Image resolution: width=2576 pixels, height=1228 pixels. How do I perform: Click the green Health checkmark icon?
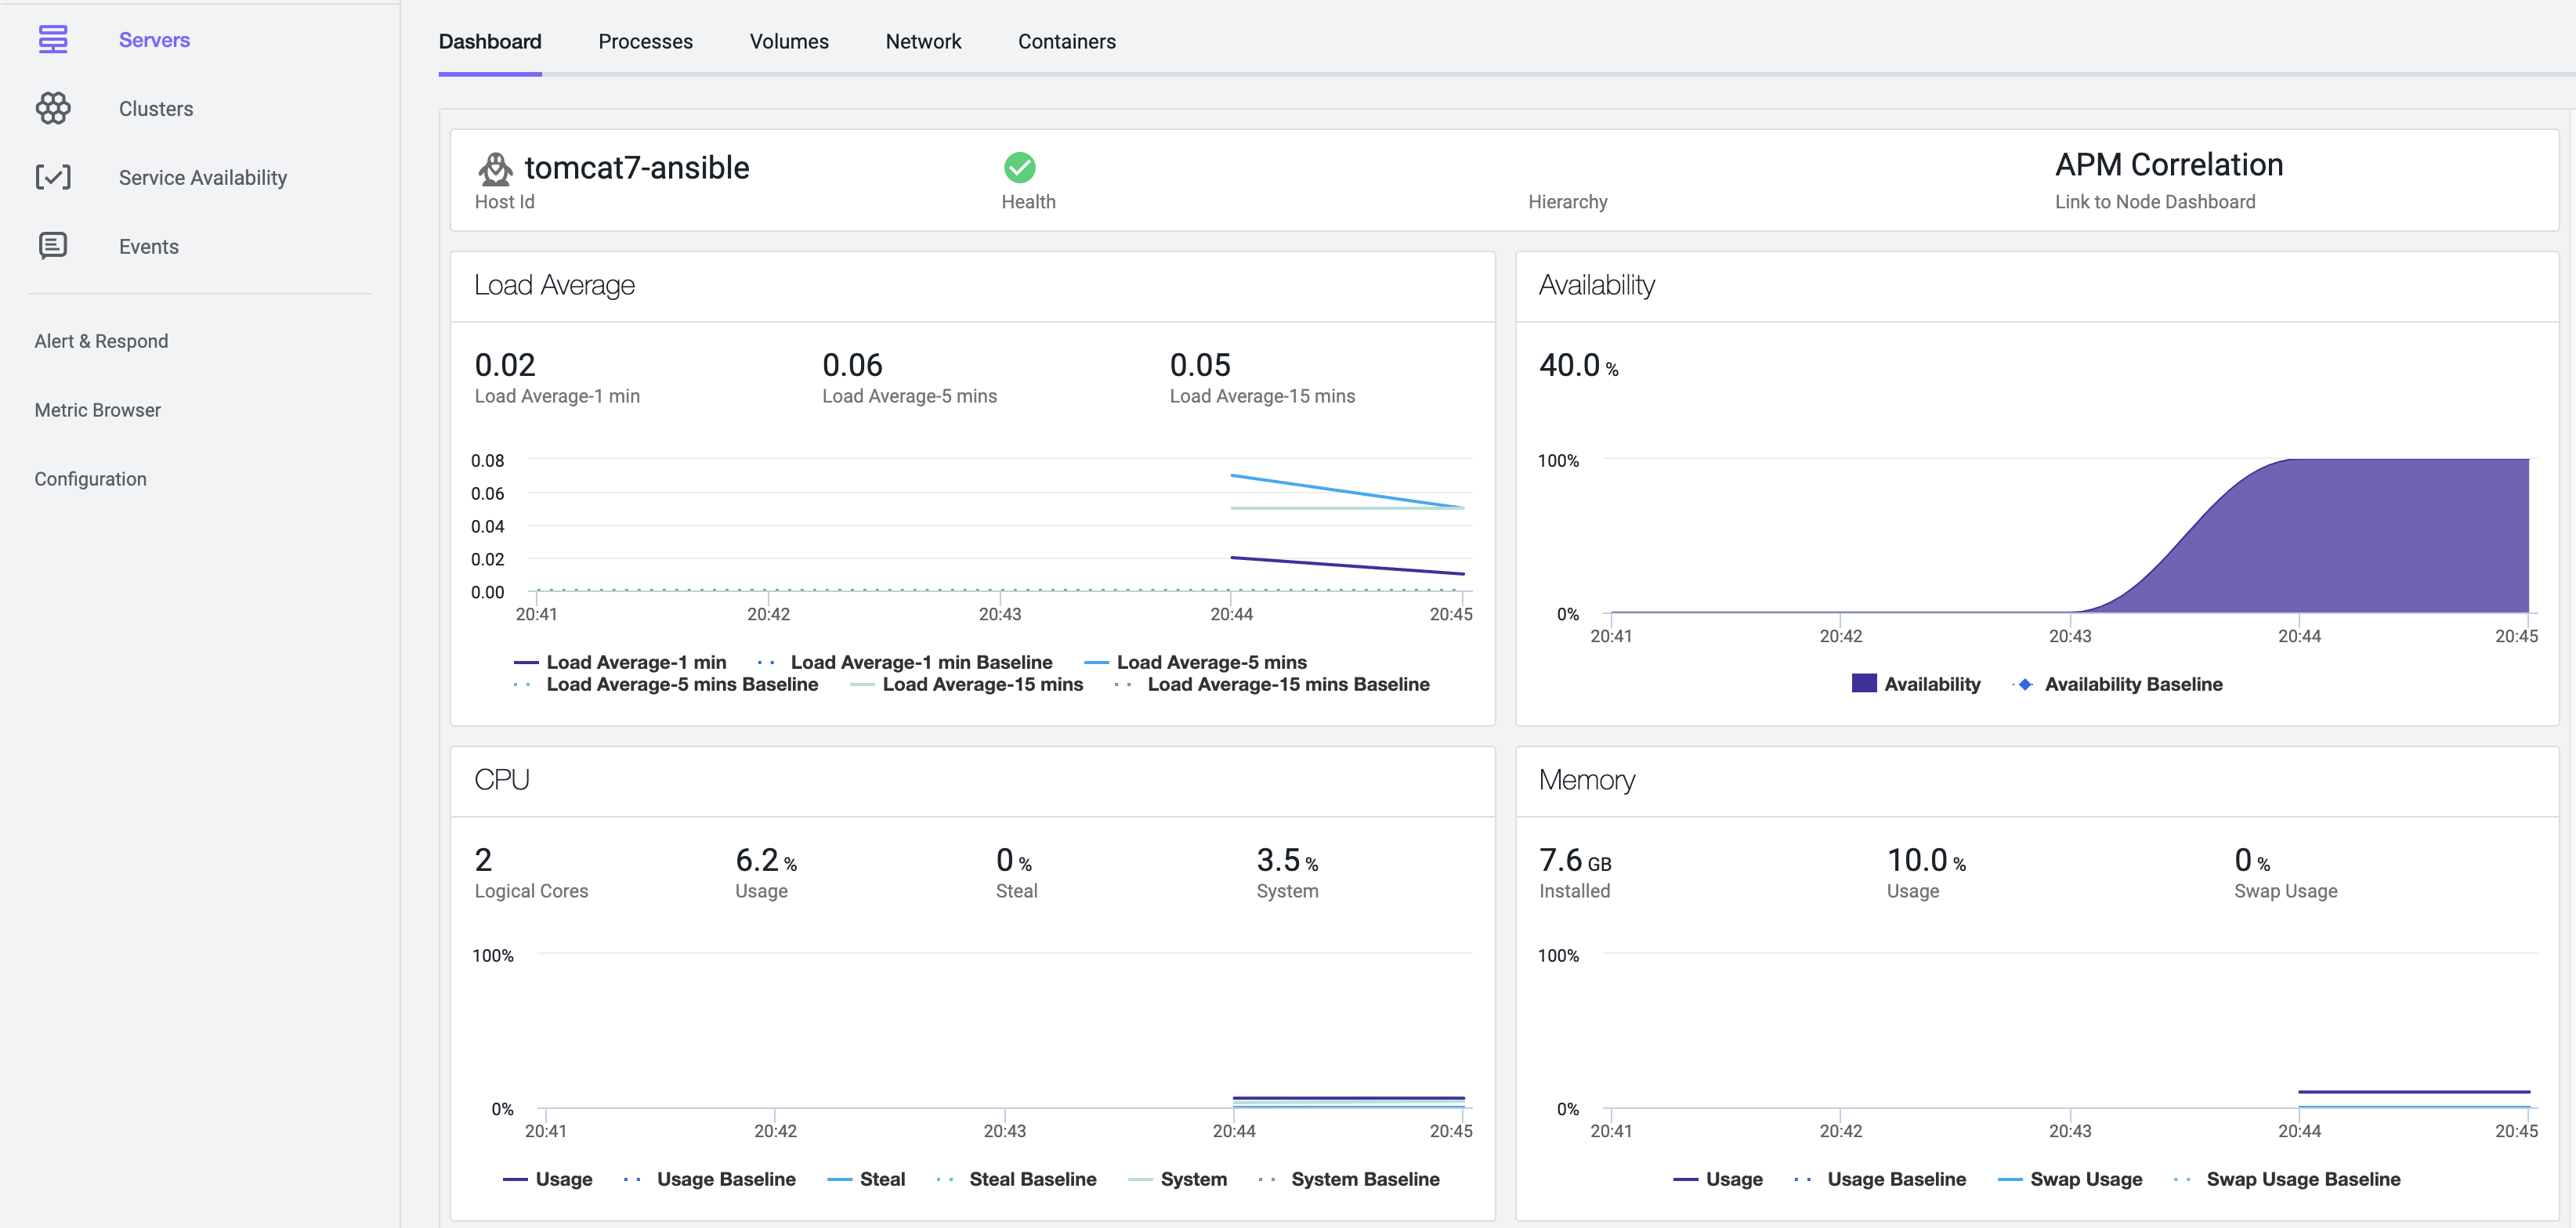1019,167
